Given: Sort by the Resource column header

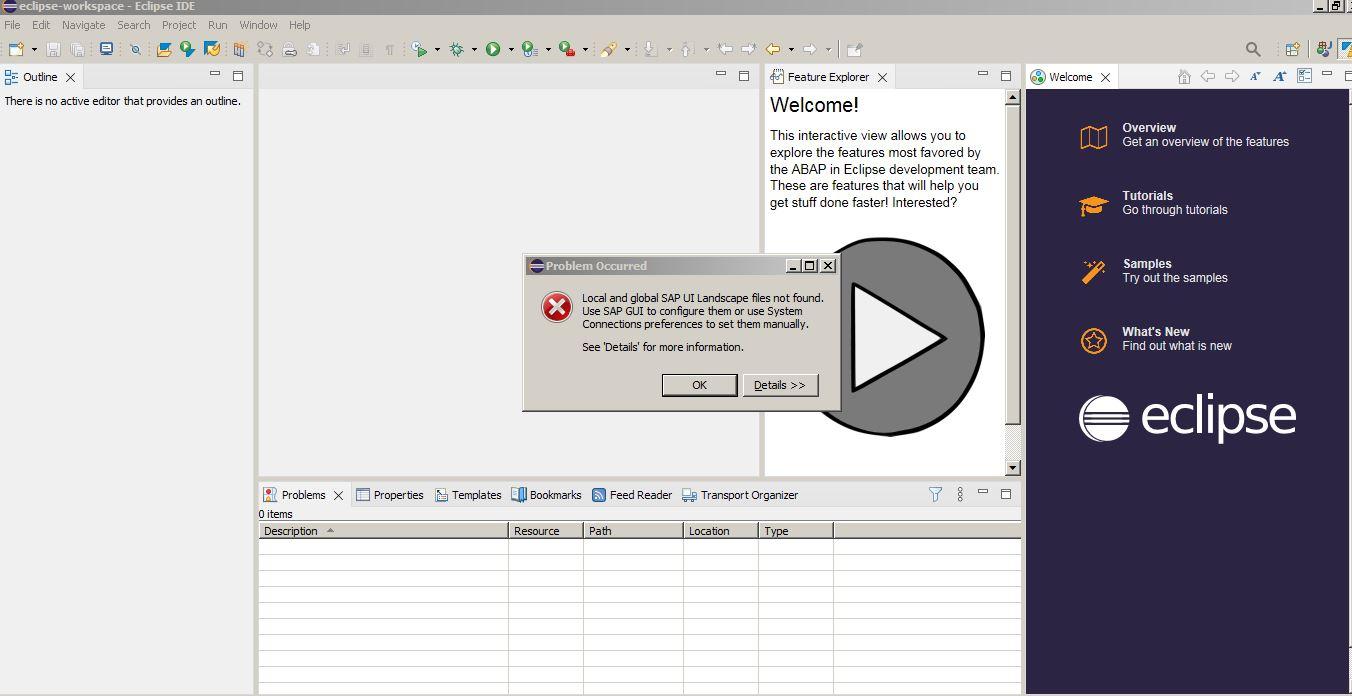Looking at the screenshot, I should point(546,531).
